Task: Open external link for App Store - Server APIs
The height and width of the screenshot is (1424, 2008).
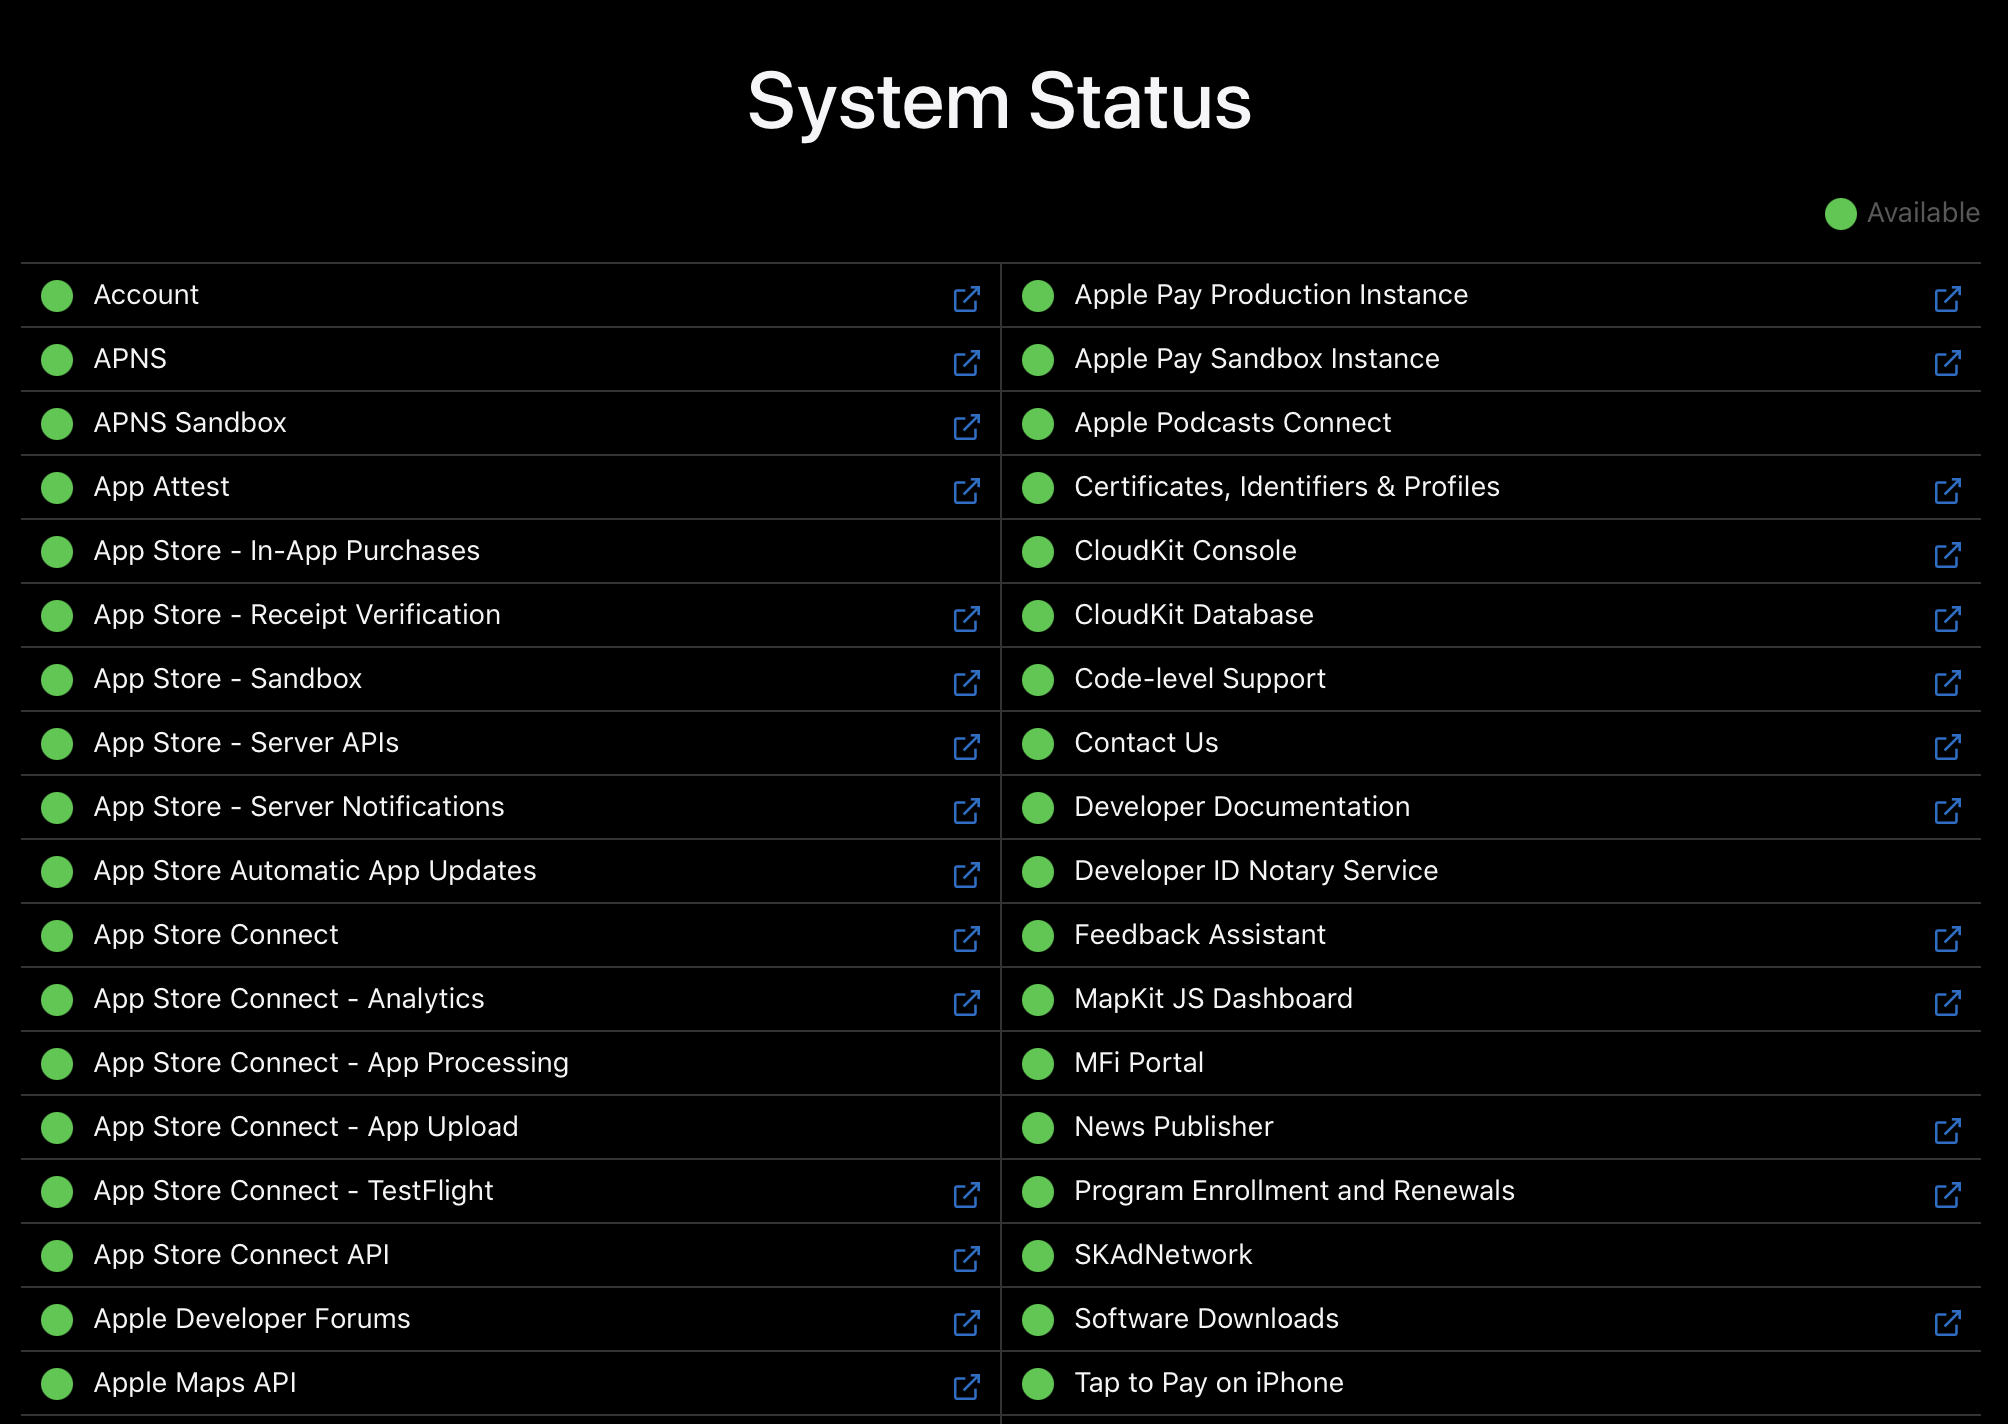Action: tap(966, 746)
